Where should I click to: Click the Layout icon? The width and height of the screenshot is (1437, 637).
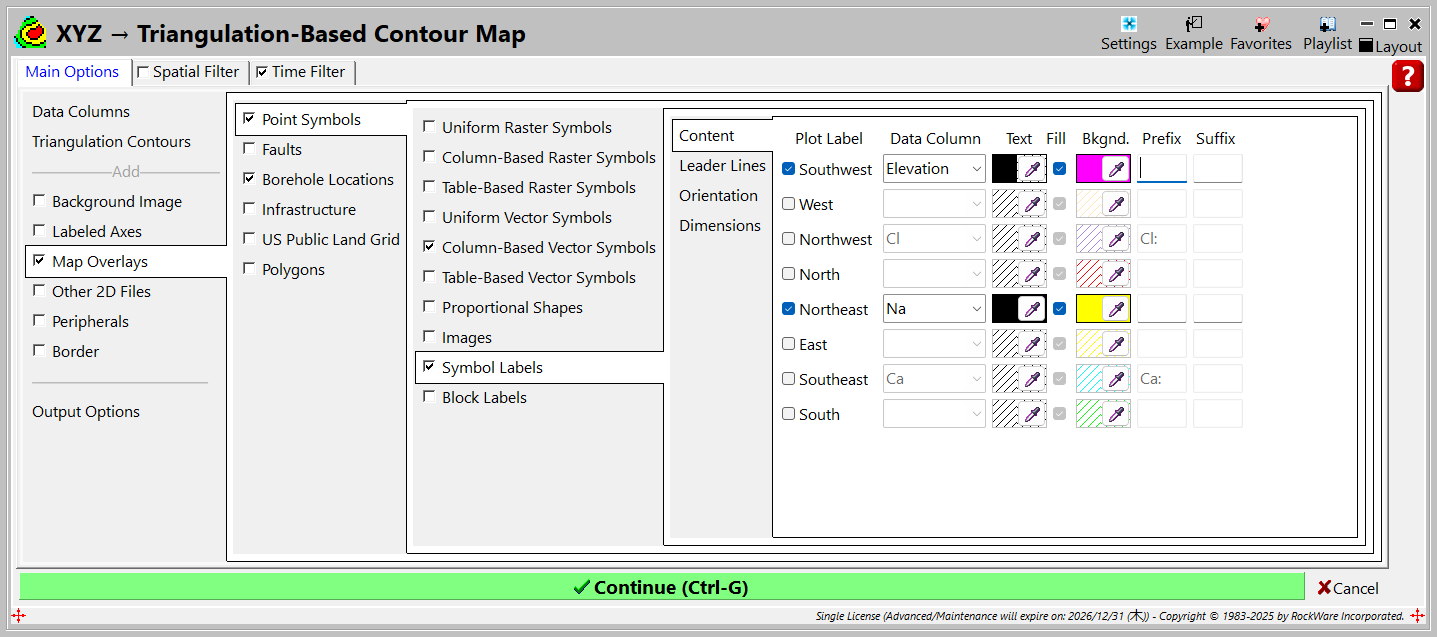(1366, 46)
